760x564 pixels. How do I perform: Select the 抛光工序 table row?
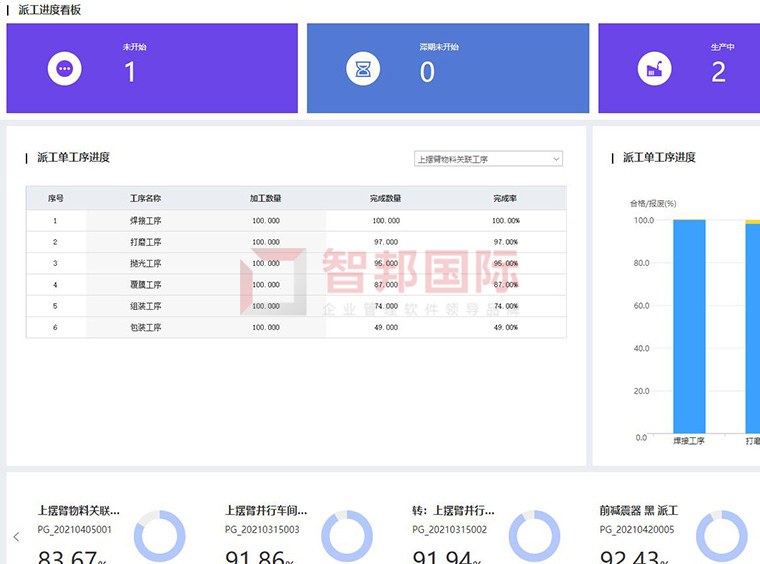[296, 263]
